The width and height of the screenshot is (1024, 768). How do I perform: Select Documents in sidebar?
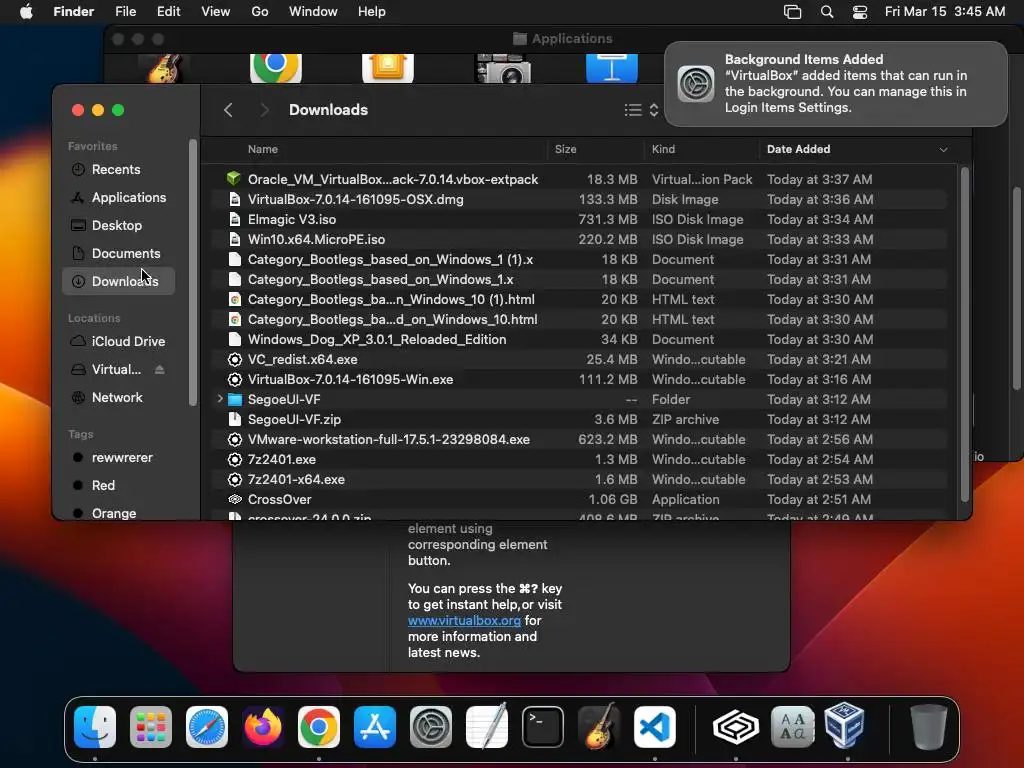pyautogui.click(x=119, y=253)
